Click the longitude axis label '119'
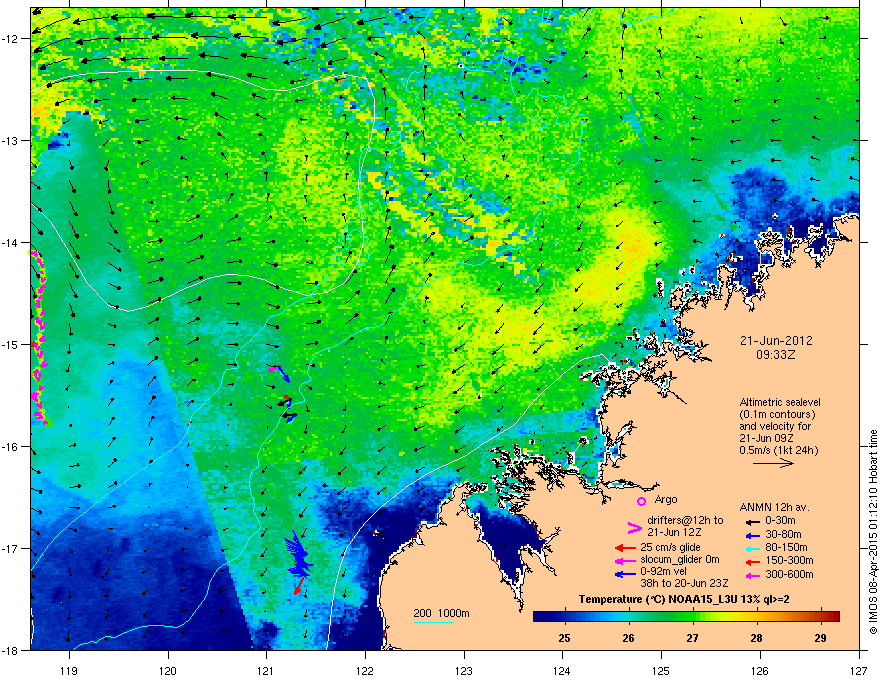The image size is (880, 680). point(69,671)
